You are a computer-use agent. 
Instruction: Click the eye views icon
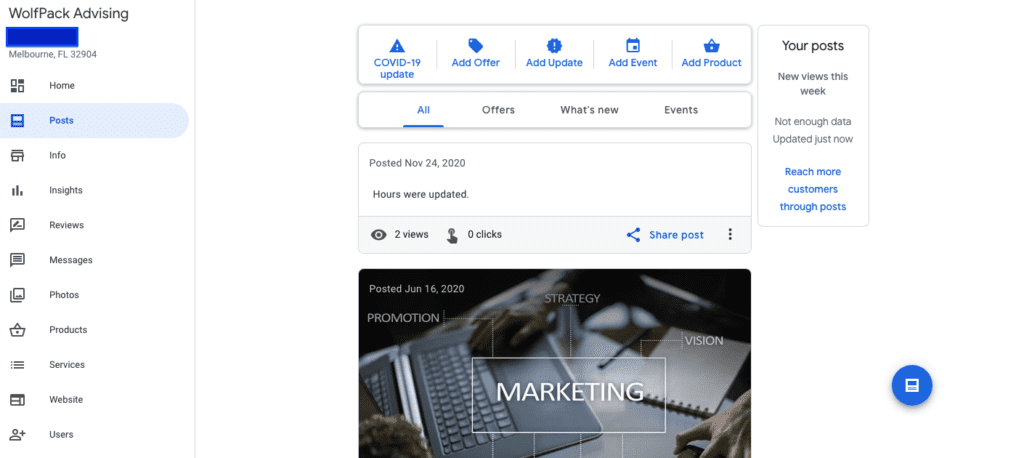[379, 235]
